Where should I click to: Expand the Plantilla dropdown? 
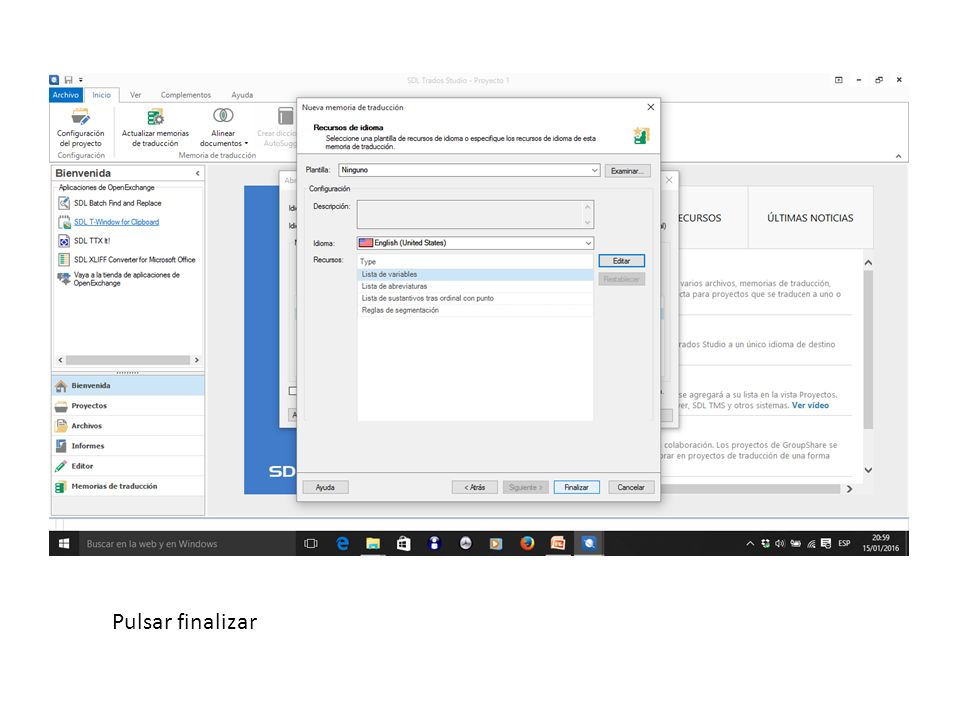[594, 170]
